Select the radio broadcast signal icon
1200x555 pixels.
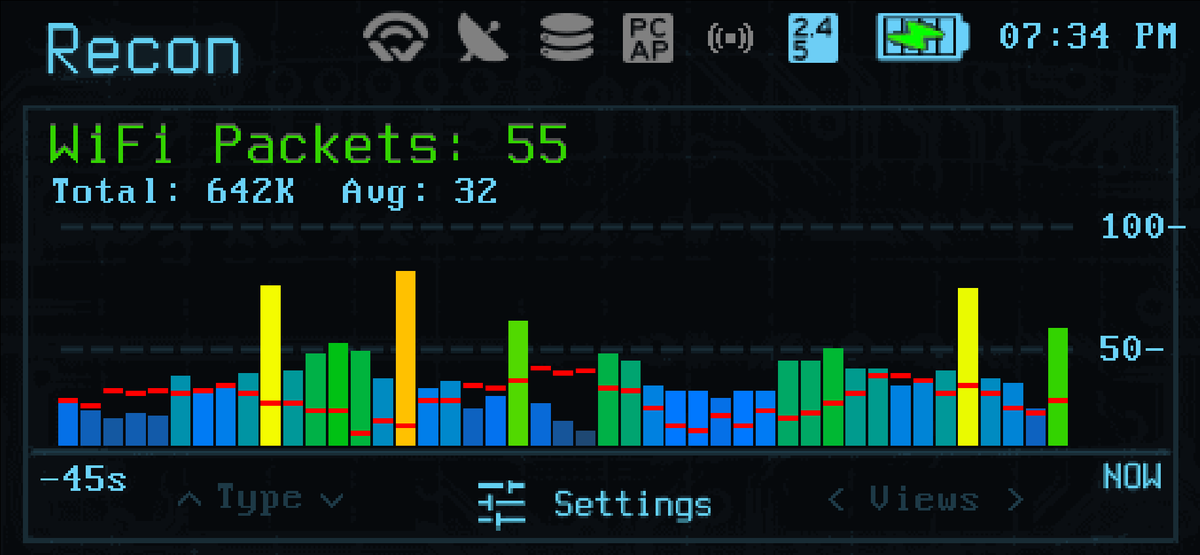click(x=729, y=39)
